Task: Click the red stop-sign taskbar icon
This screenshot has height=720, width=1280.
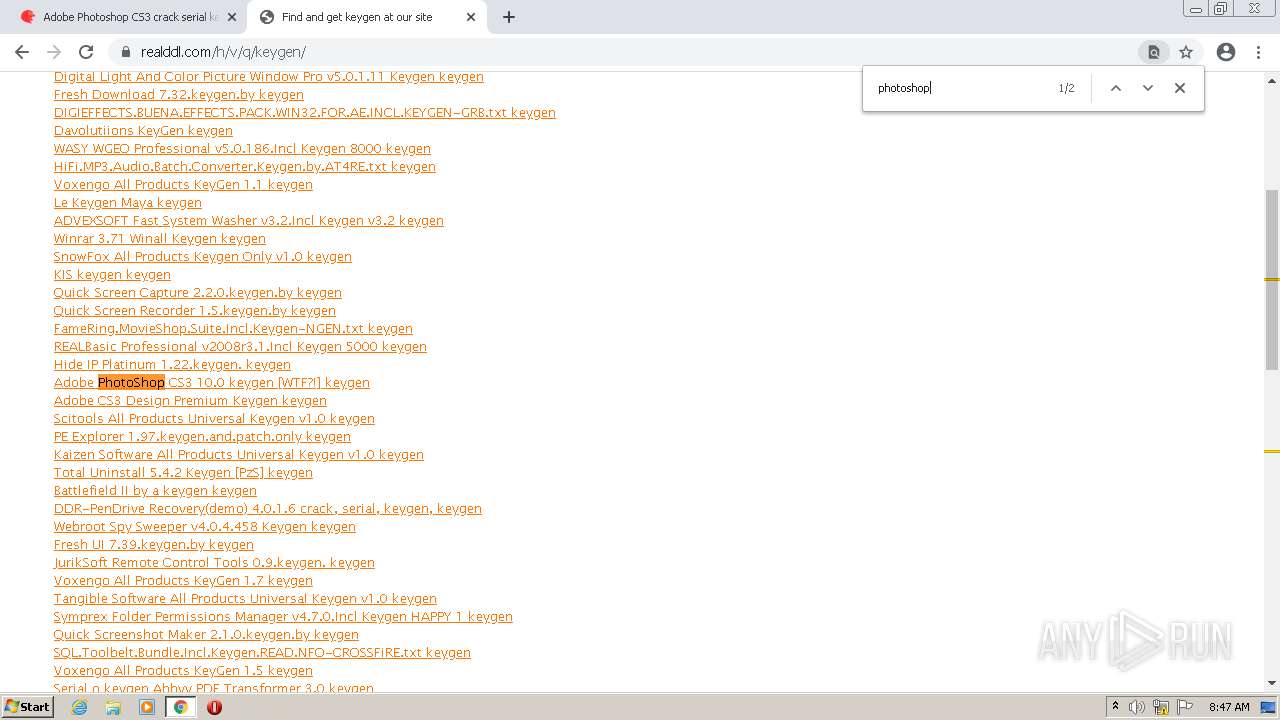Action: tap(214, 707)
